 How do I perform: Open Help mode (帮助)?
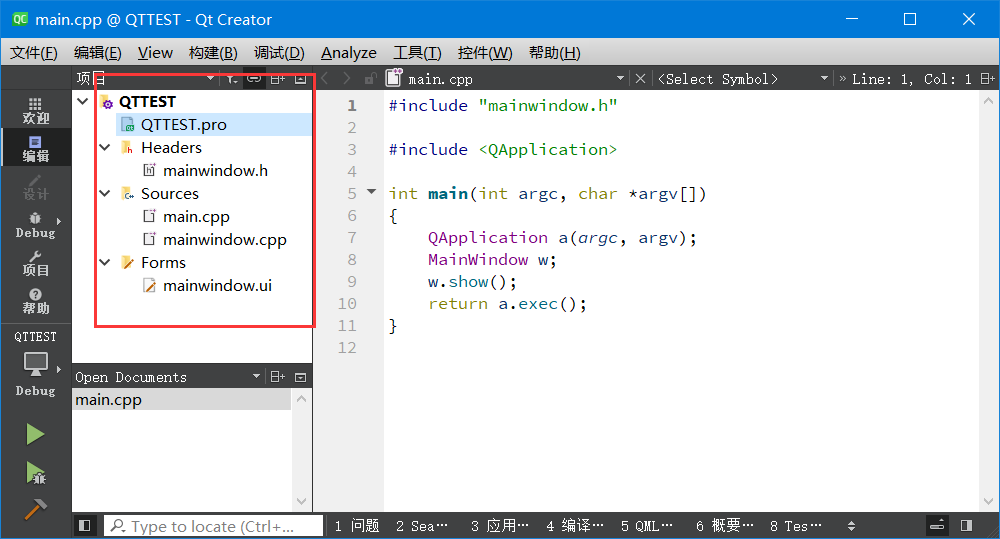coord(36,301)
